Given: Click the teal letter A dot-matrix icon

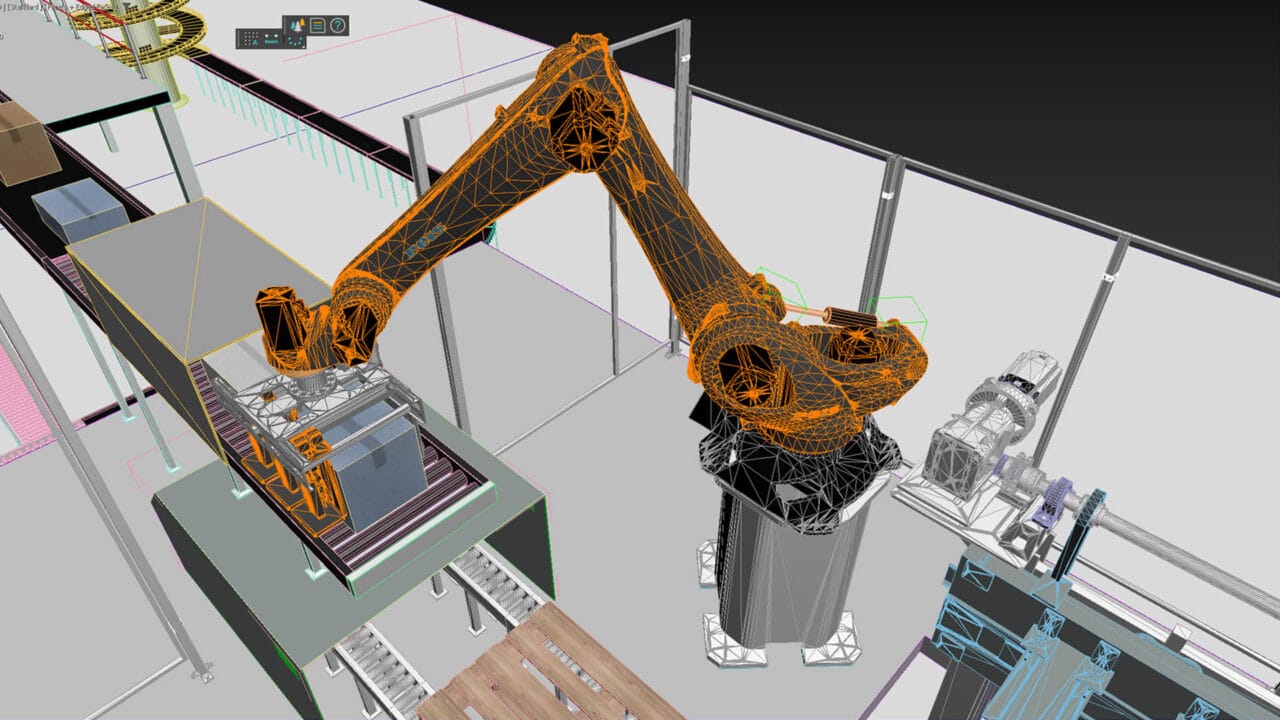Looking at the screenshot, I should coord(255,41).
